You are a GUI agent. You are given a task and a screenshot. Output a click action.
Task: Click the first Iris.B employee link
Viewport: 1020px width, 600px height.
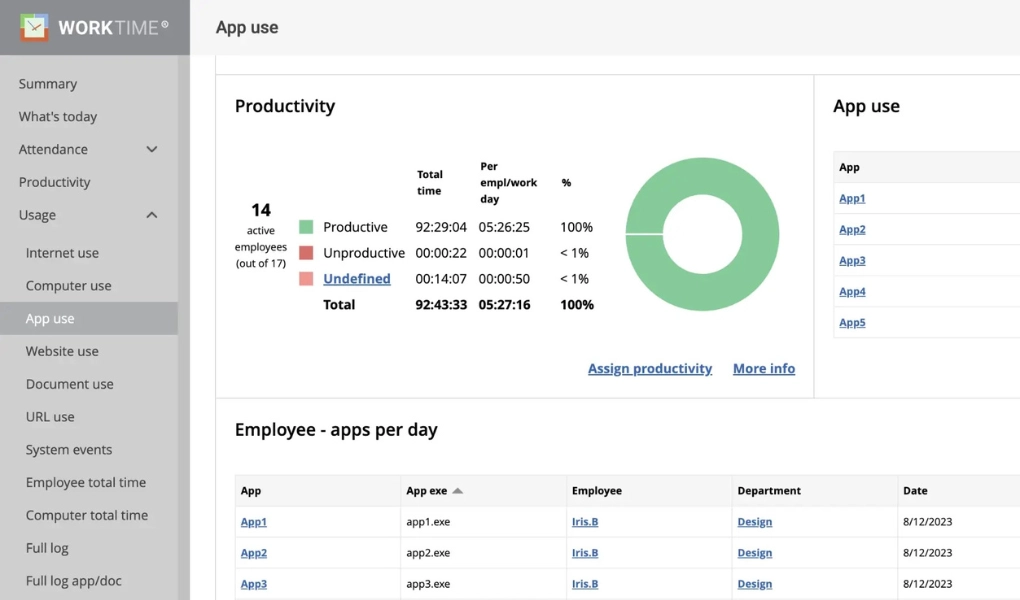coord(585,522)
